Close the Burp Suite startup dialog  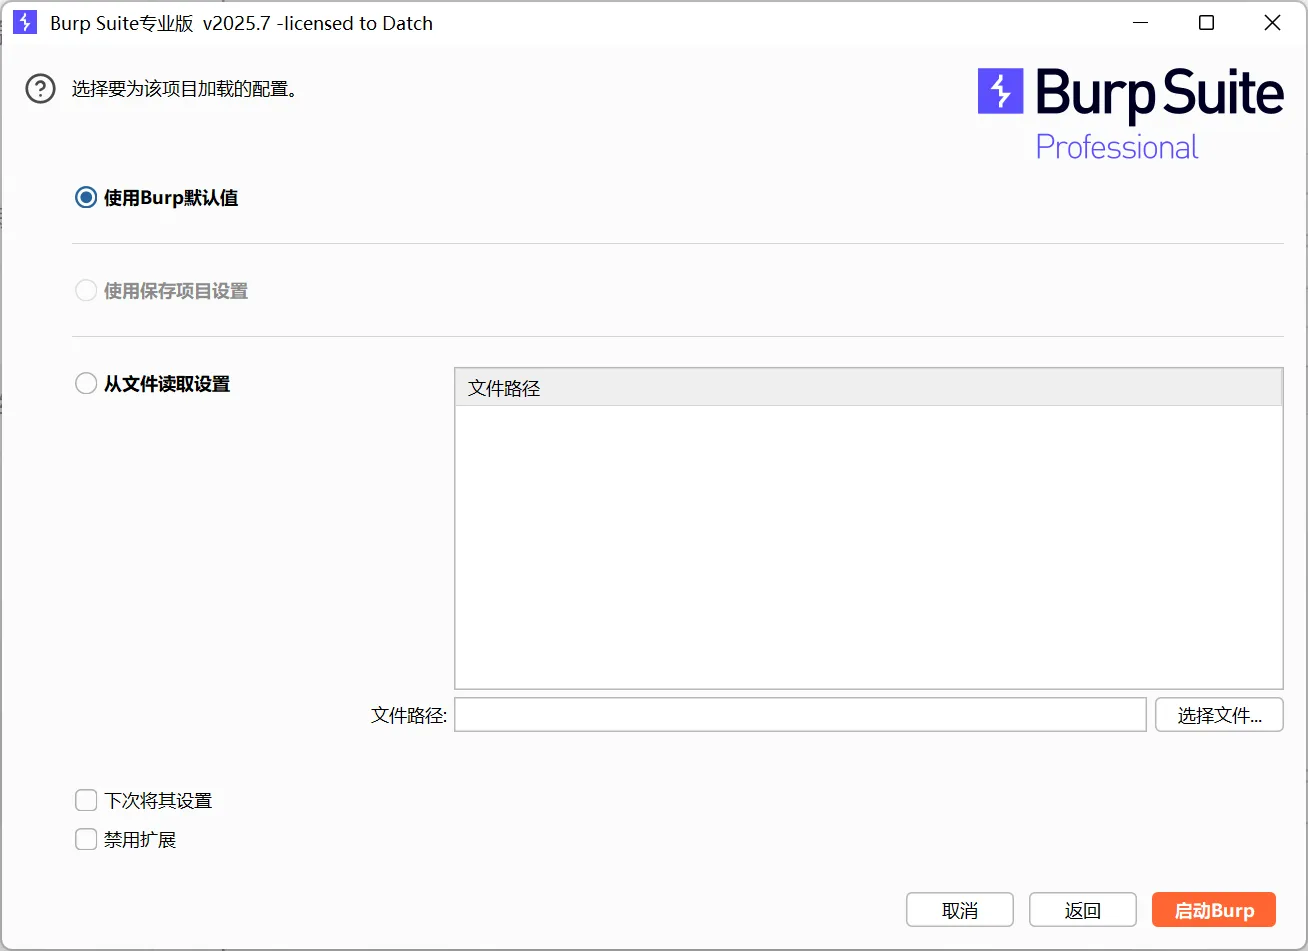click(1272, 23)
